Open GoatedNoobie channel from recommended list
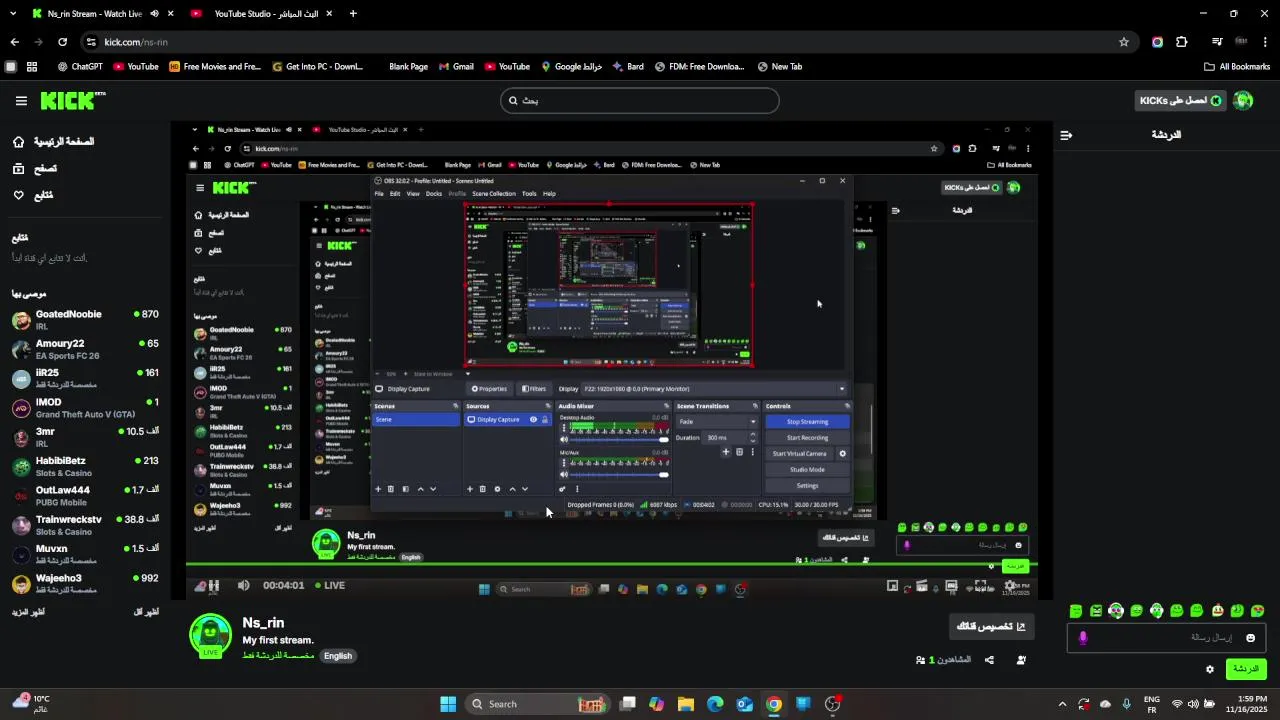Screen dimensions: 1280x720 click(85, 320)
